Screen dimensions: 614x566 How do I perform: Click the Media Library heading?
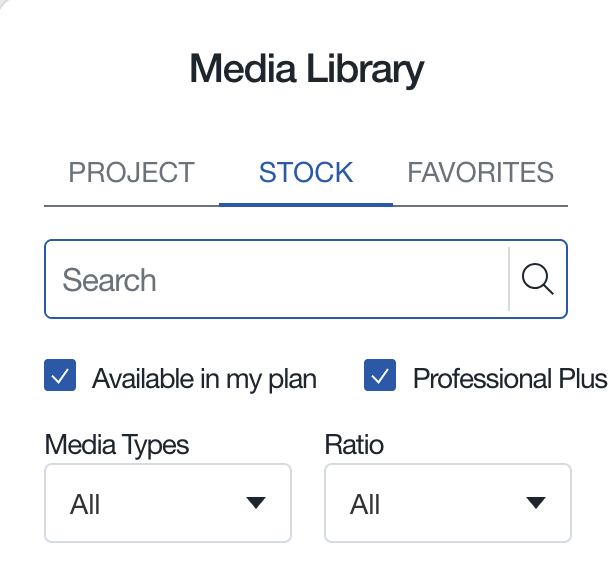(307, 70)
